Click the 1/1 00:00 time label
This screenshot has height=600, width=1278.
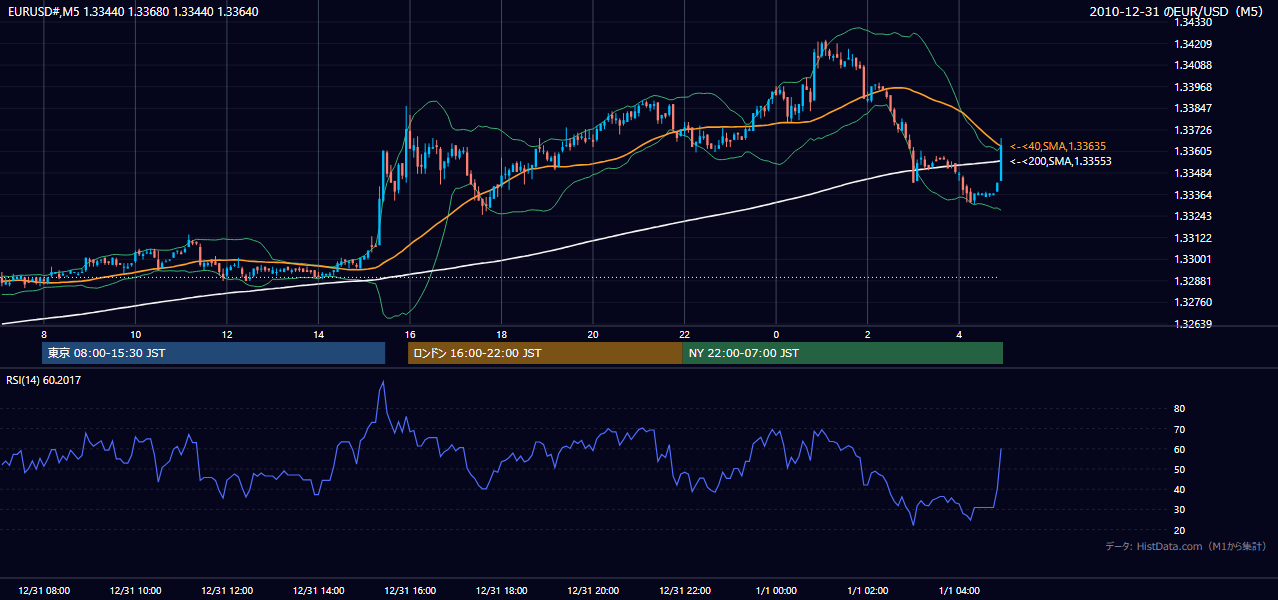point(776,591)
